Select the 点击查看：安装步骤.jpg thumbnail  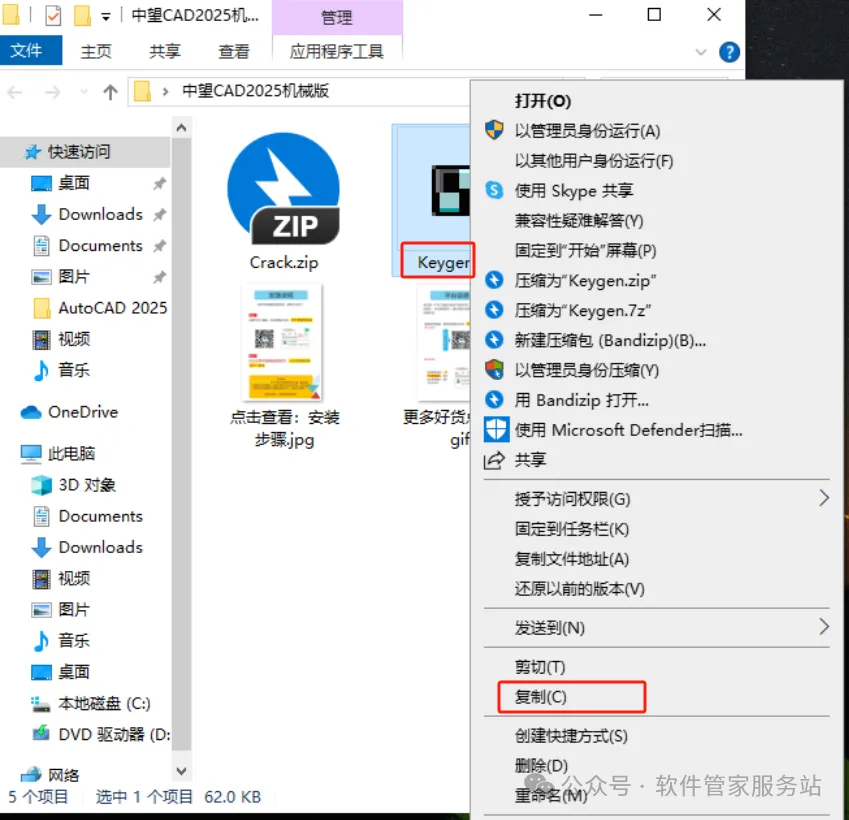tap(284, 343)
